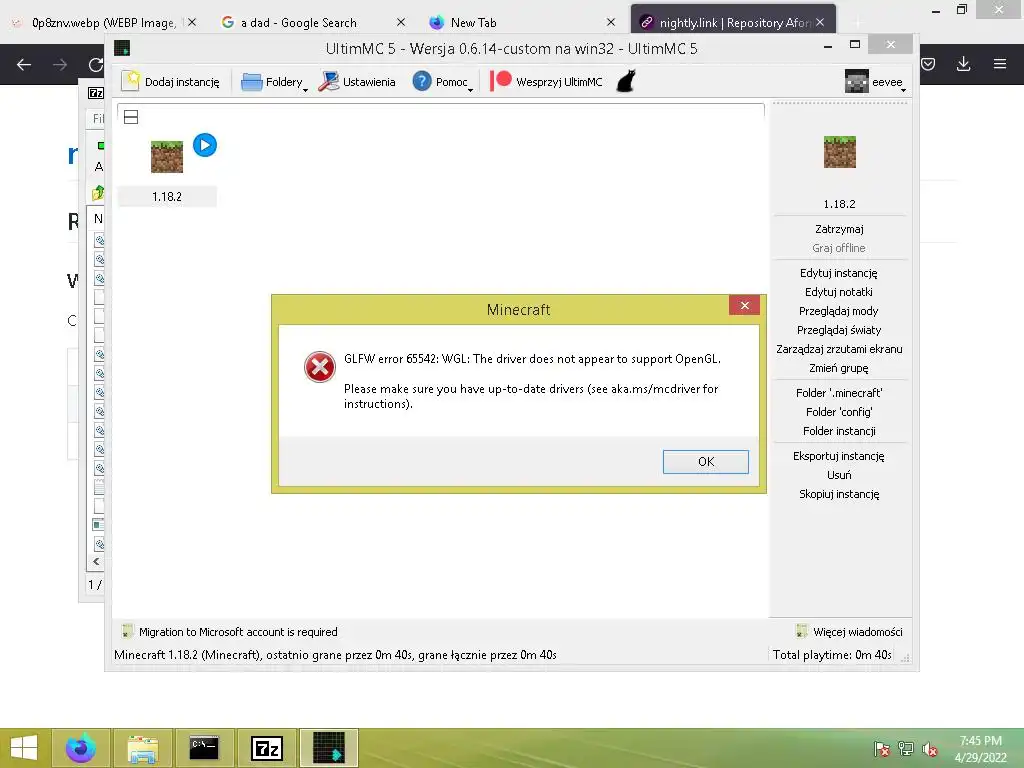Screen dimensions: 1024x768
Task: Open the Firefox hamburger menu
Action: click(1000, 64)
